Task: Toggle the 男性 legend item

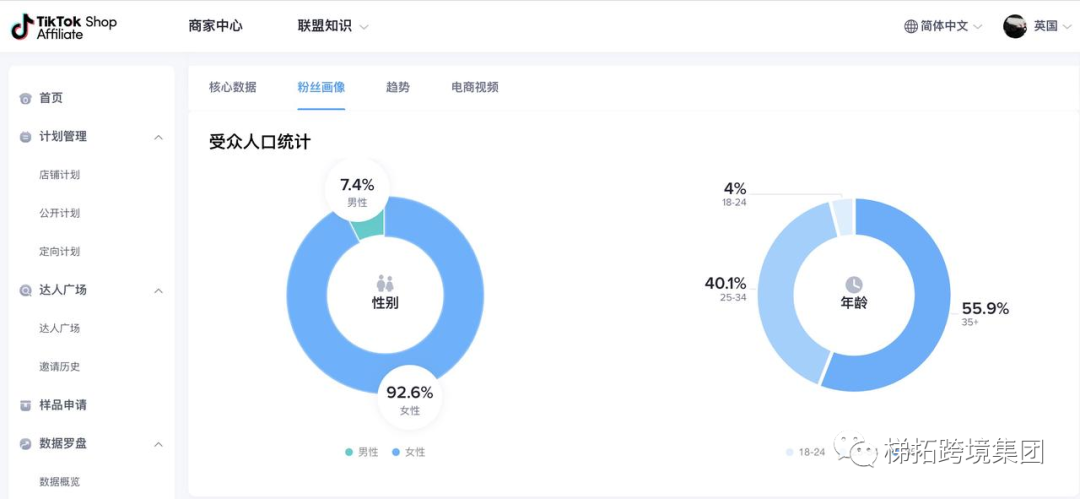Action: pos(362,452)
